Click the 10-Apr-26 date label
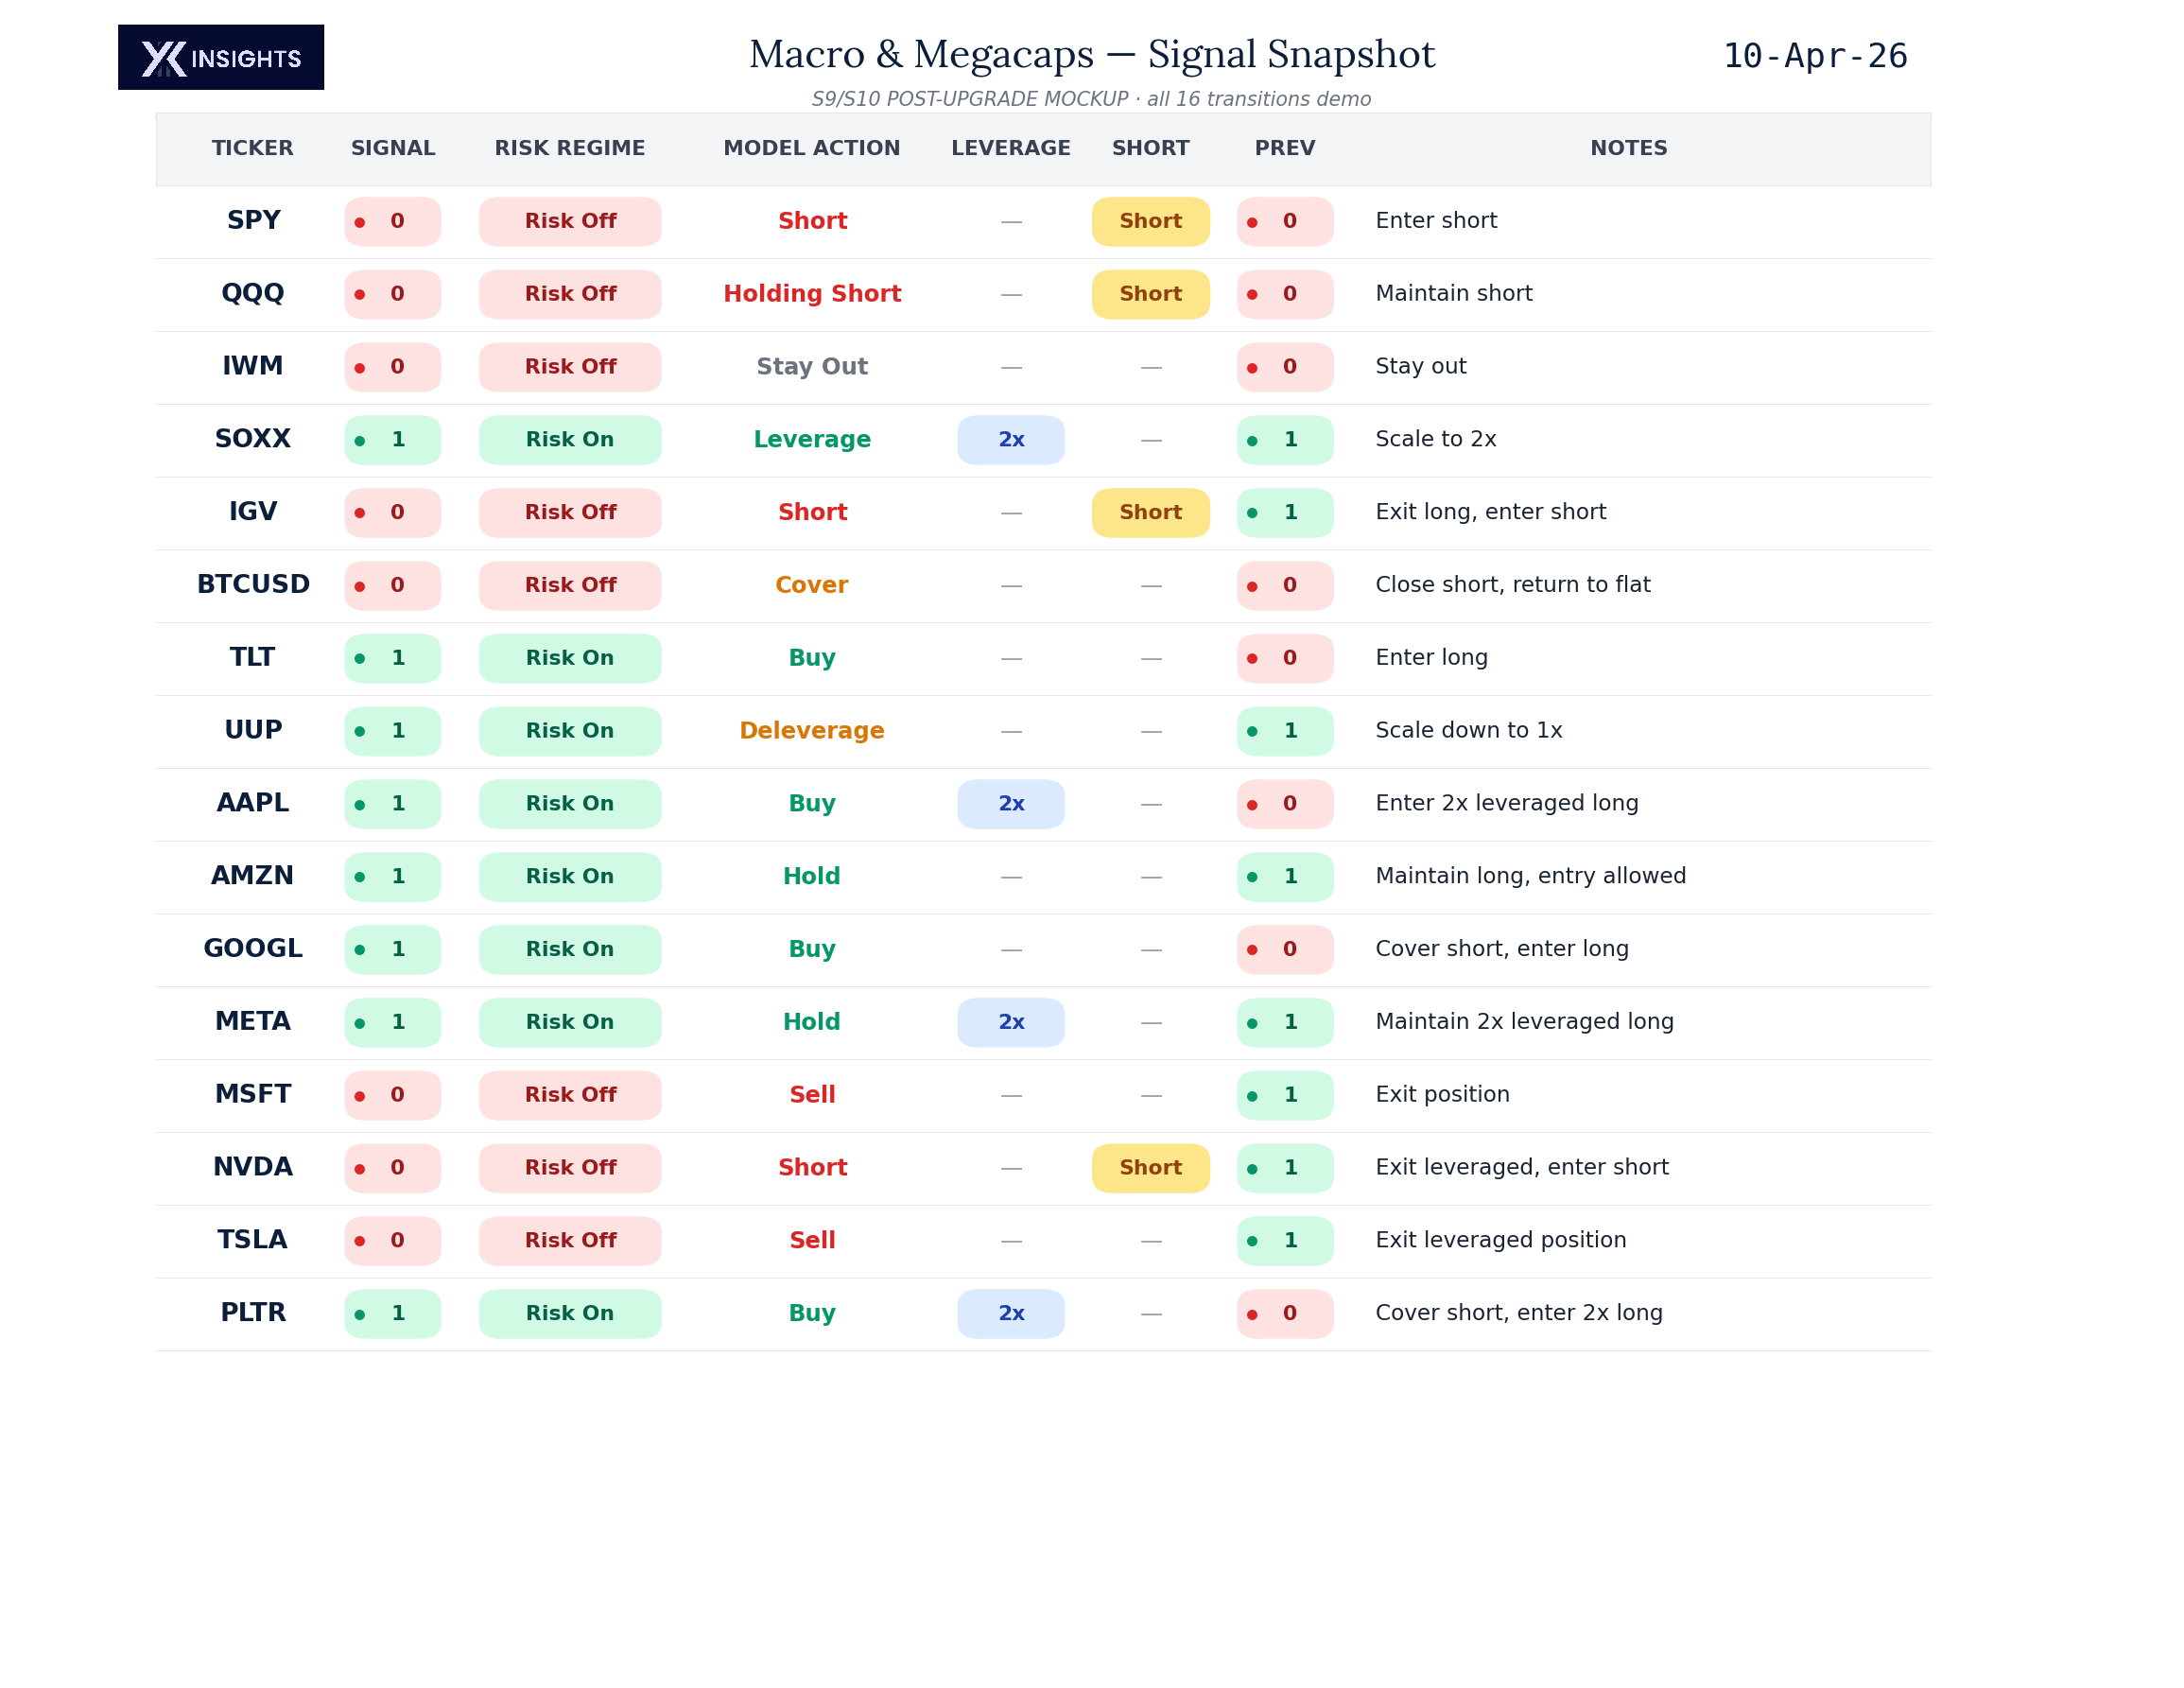Screen dimensions: 2184x1688 point(1814,56)
